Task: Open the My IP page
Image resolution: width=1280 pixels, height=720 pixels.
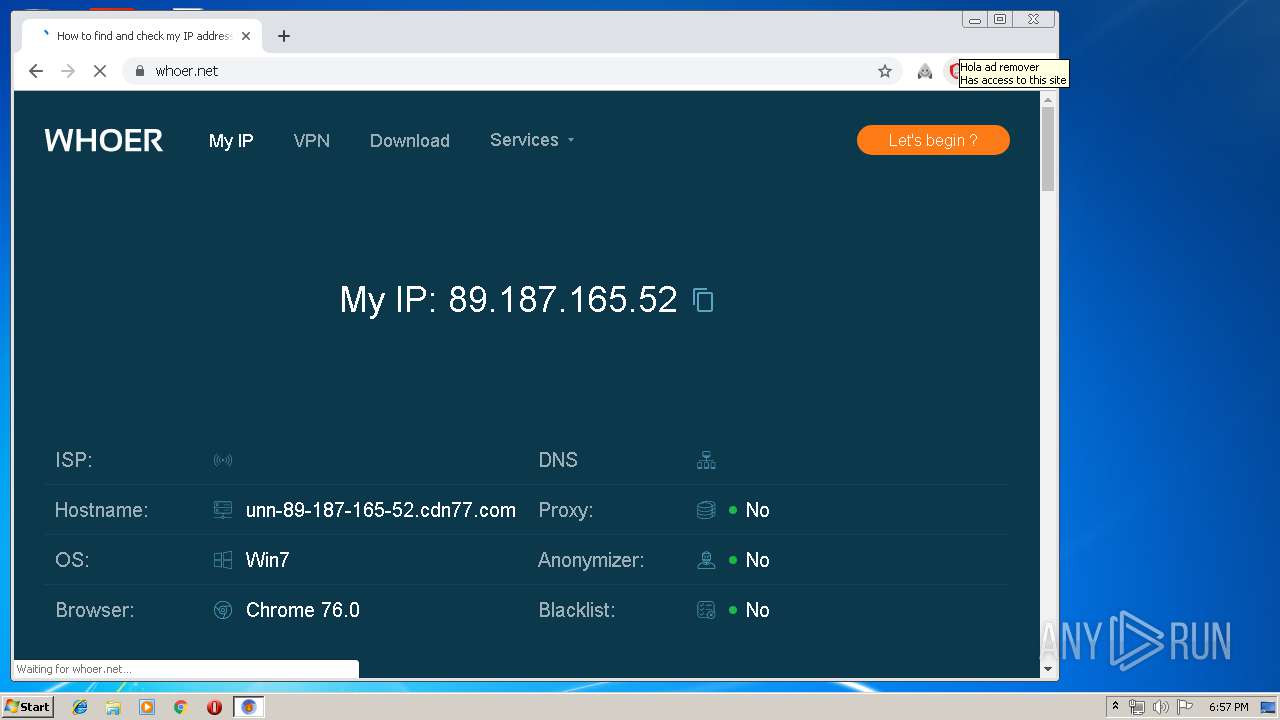Action: click(x=231, y=141)
